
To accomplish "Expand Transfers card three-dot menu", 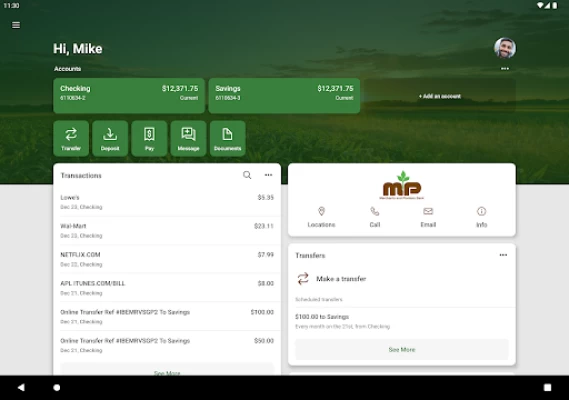I will click(503, 255).
